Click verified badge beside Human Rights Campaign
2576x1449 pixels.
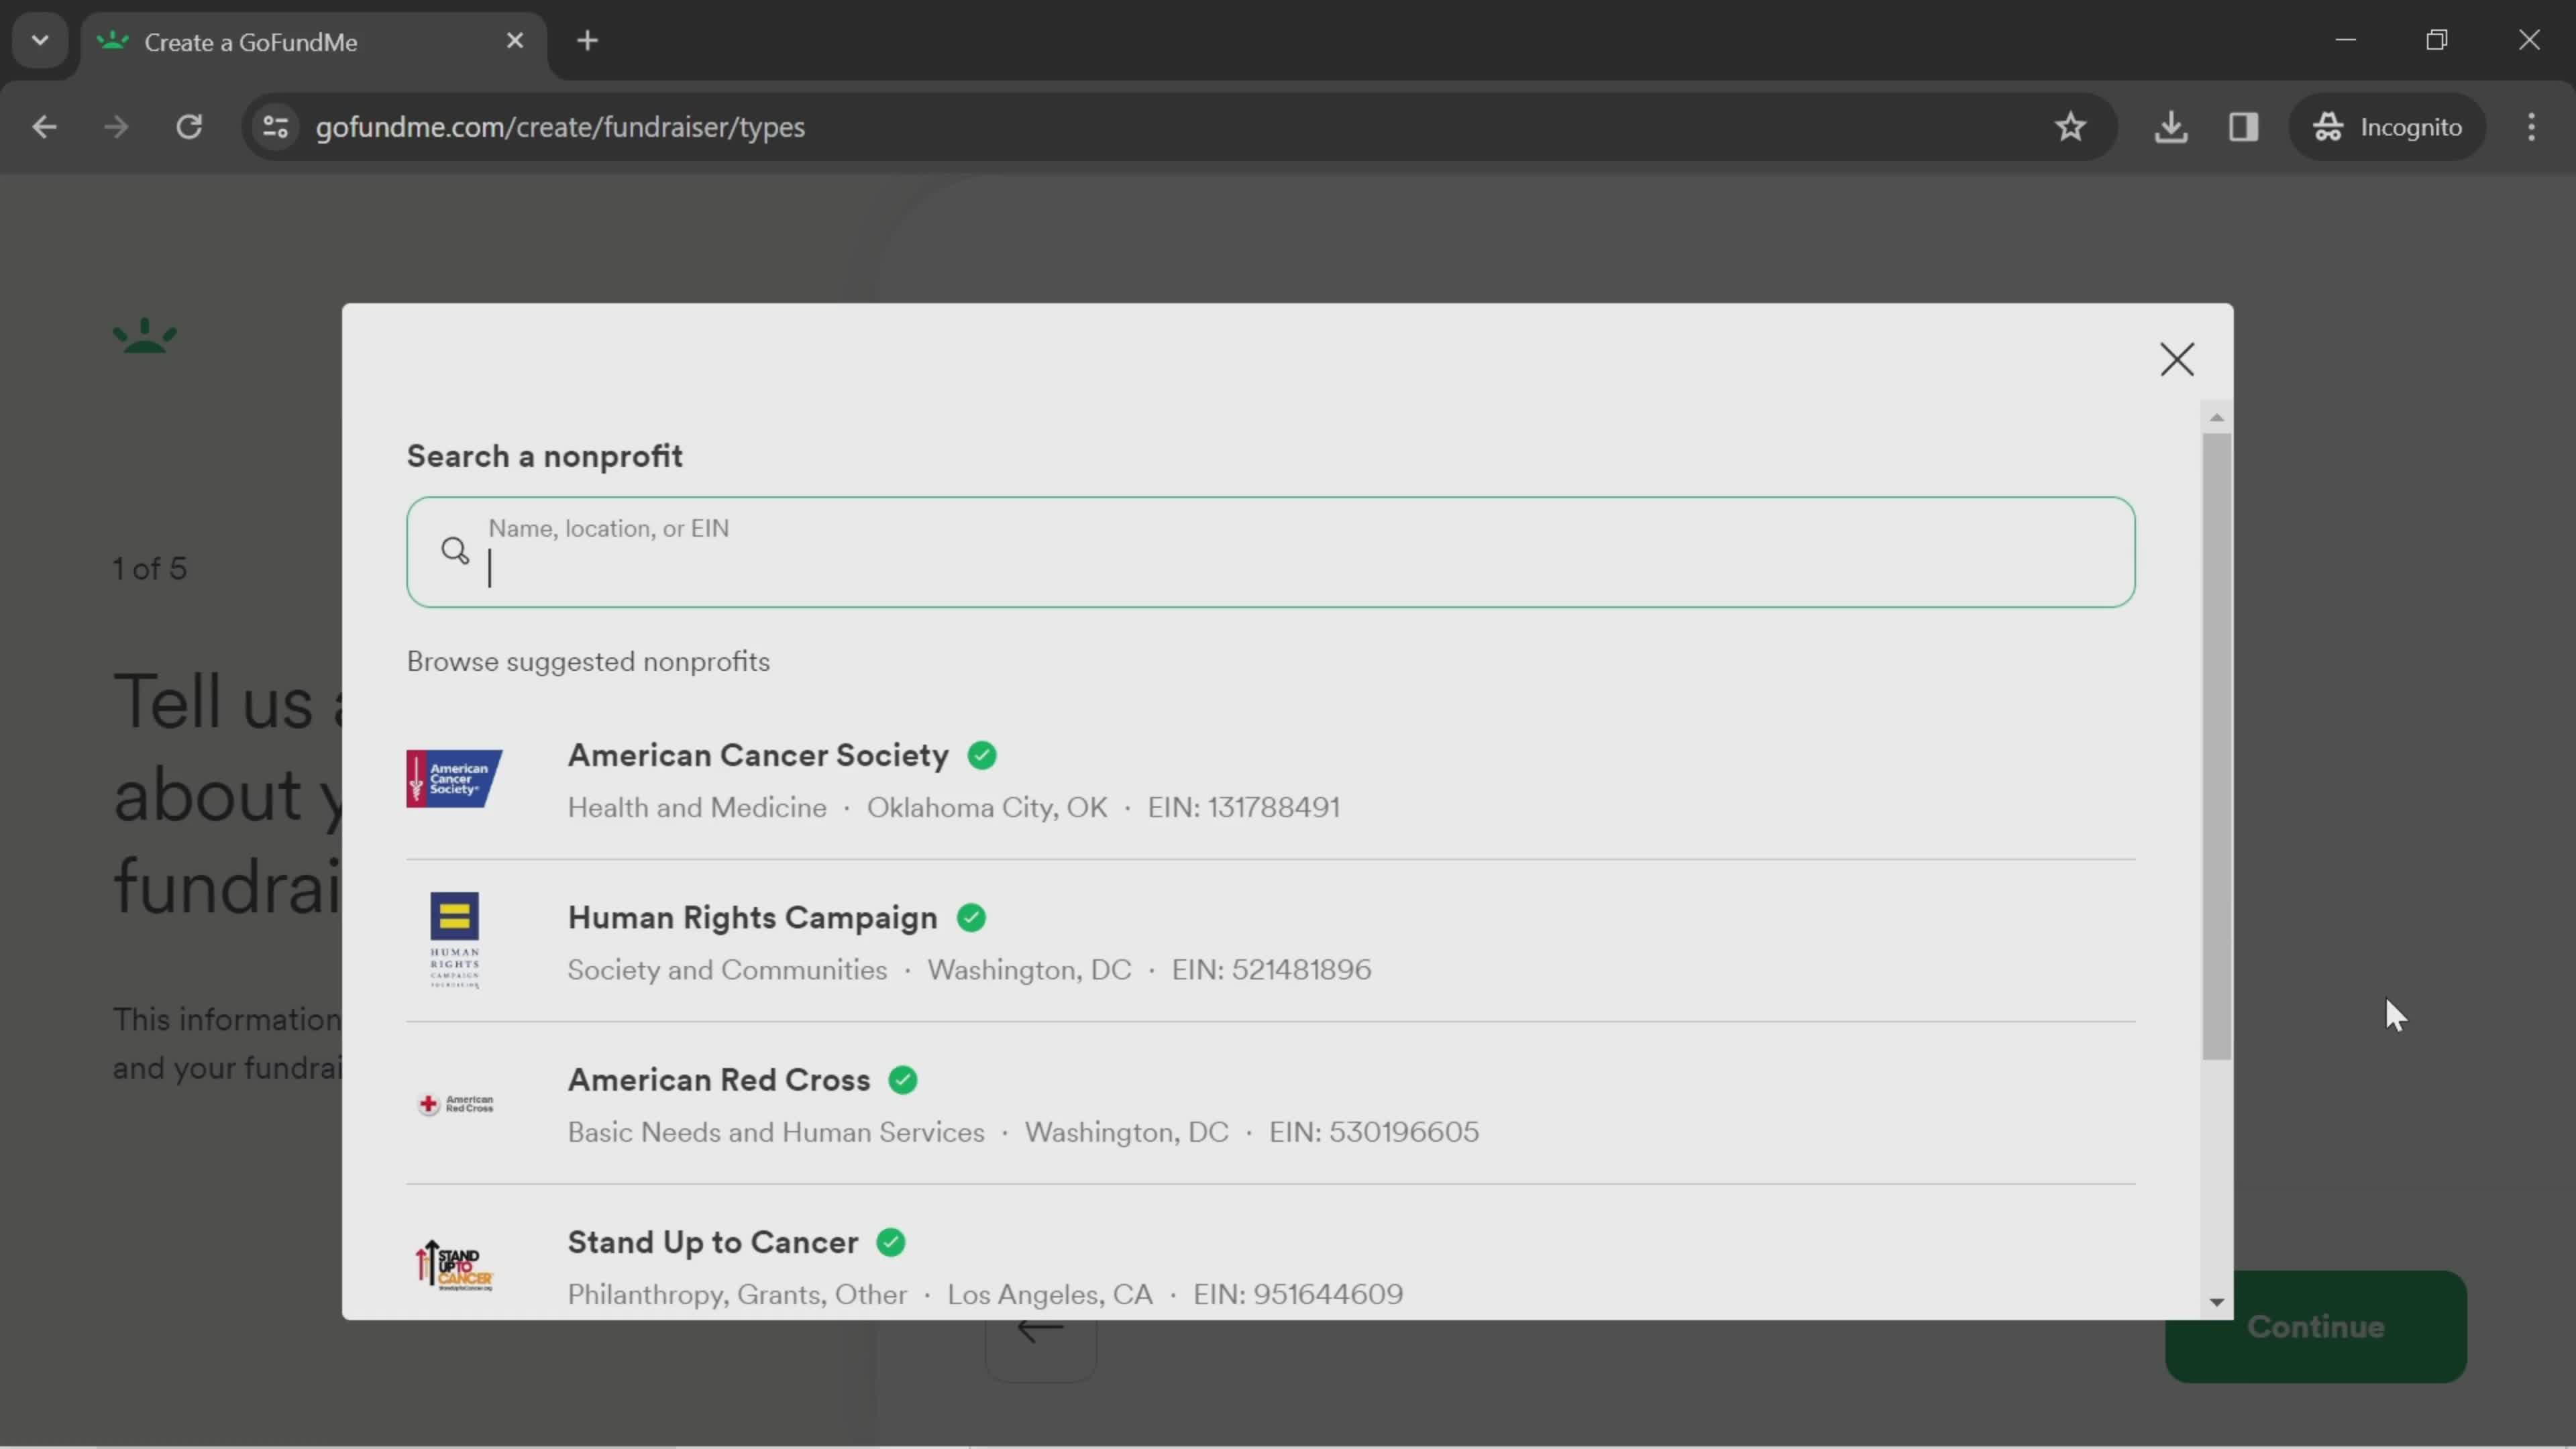tap(971, 918)
